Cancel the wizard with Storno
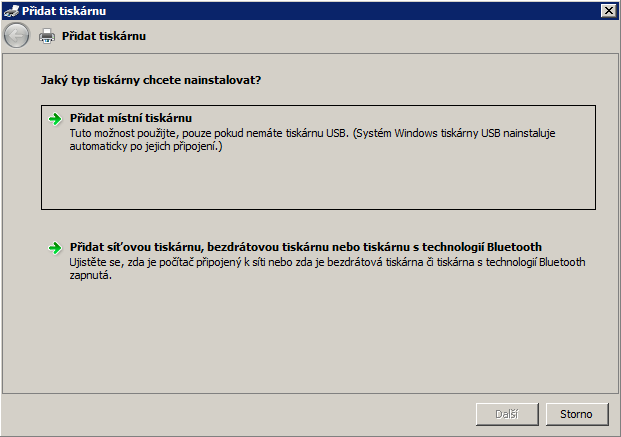The image size is (621, 437). [x=577, y=414]
